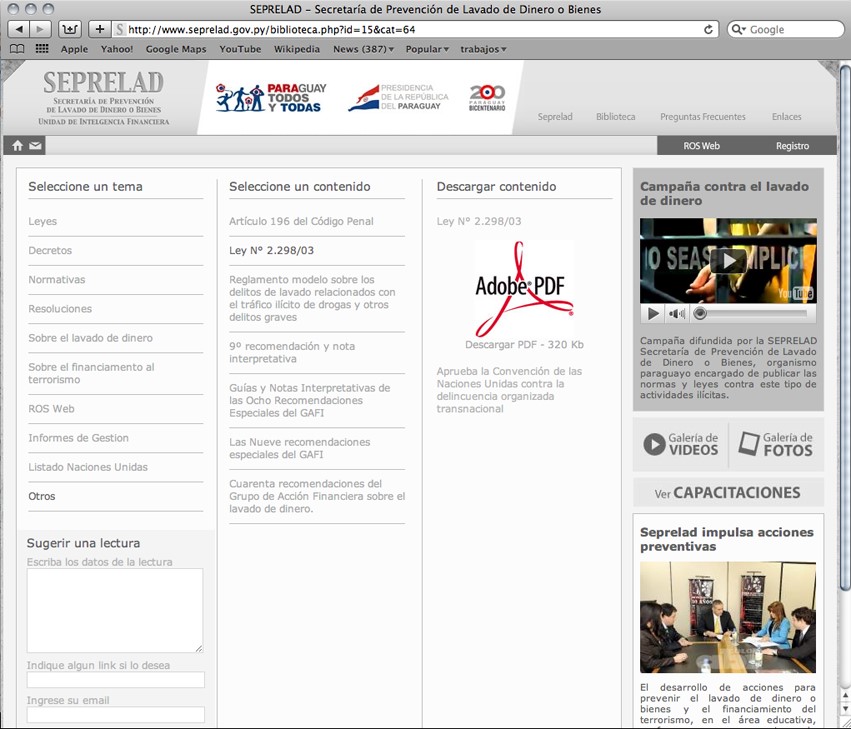Viewport: 851px width, 729px height.
Task: Select the Resoluciones topic
Action: click(60, 309)
